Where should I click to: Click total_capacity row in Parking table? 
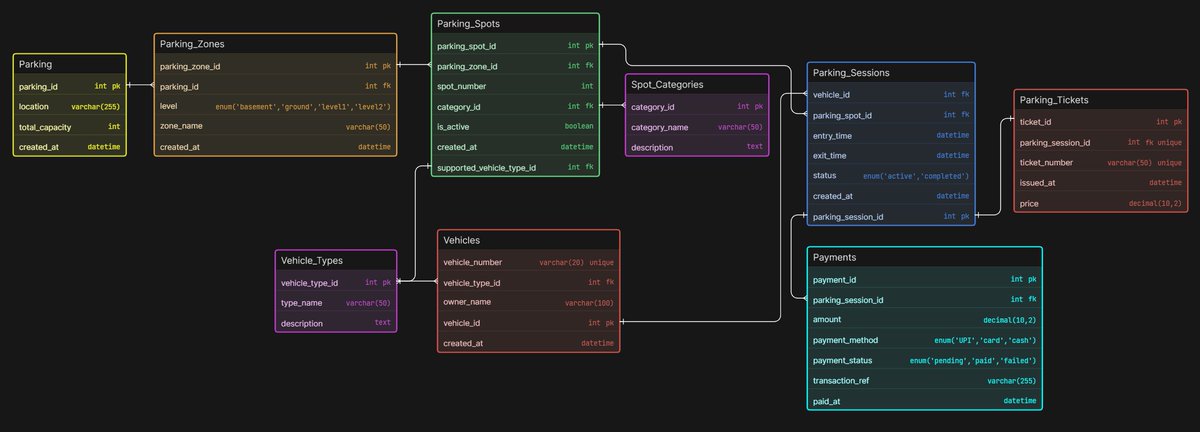point(70,127)
